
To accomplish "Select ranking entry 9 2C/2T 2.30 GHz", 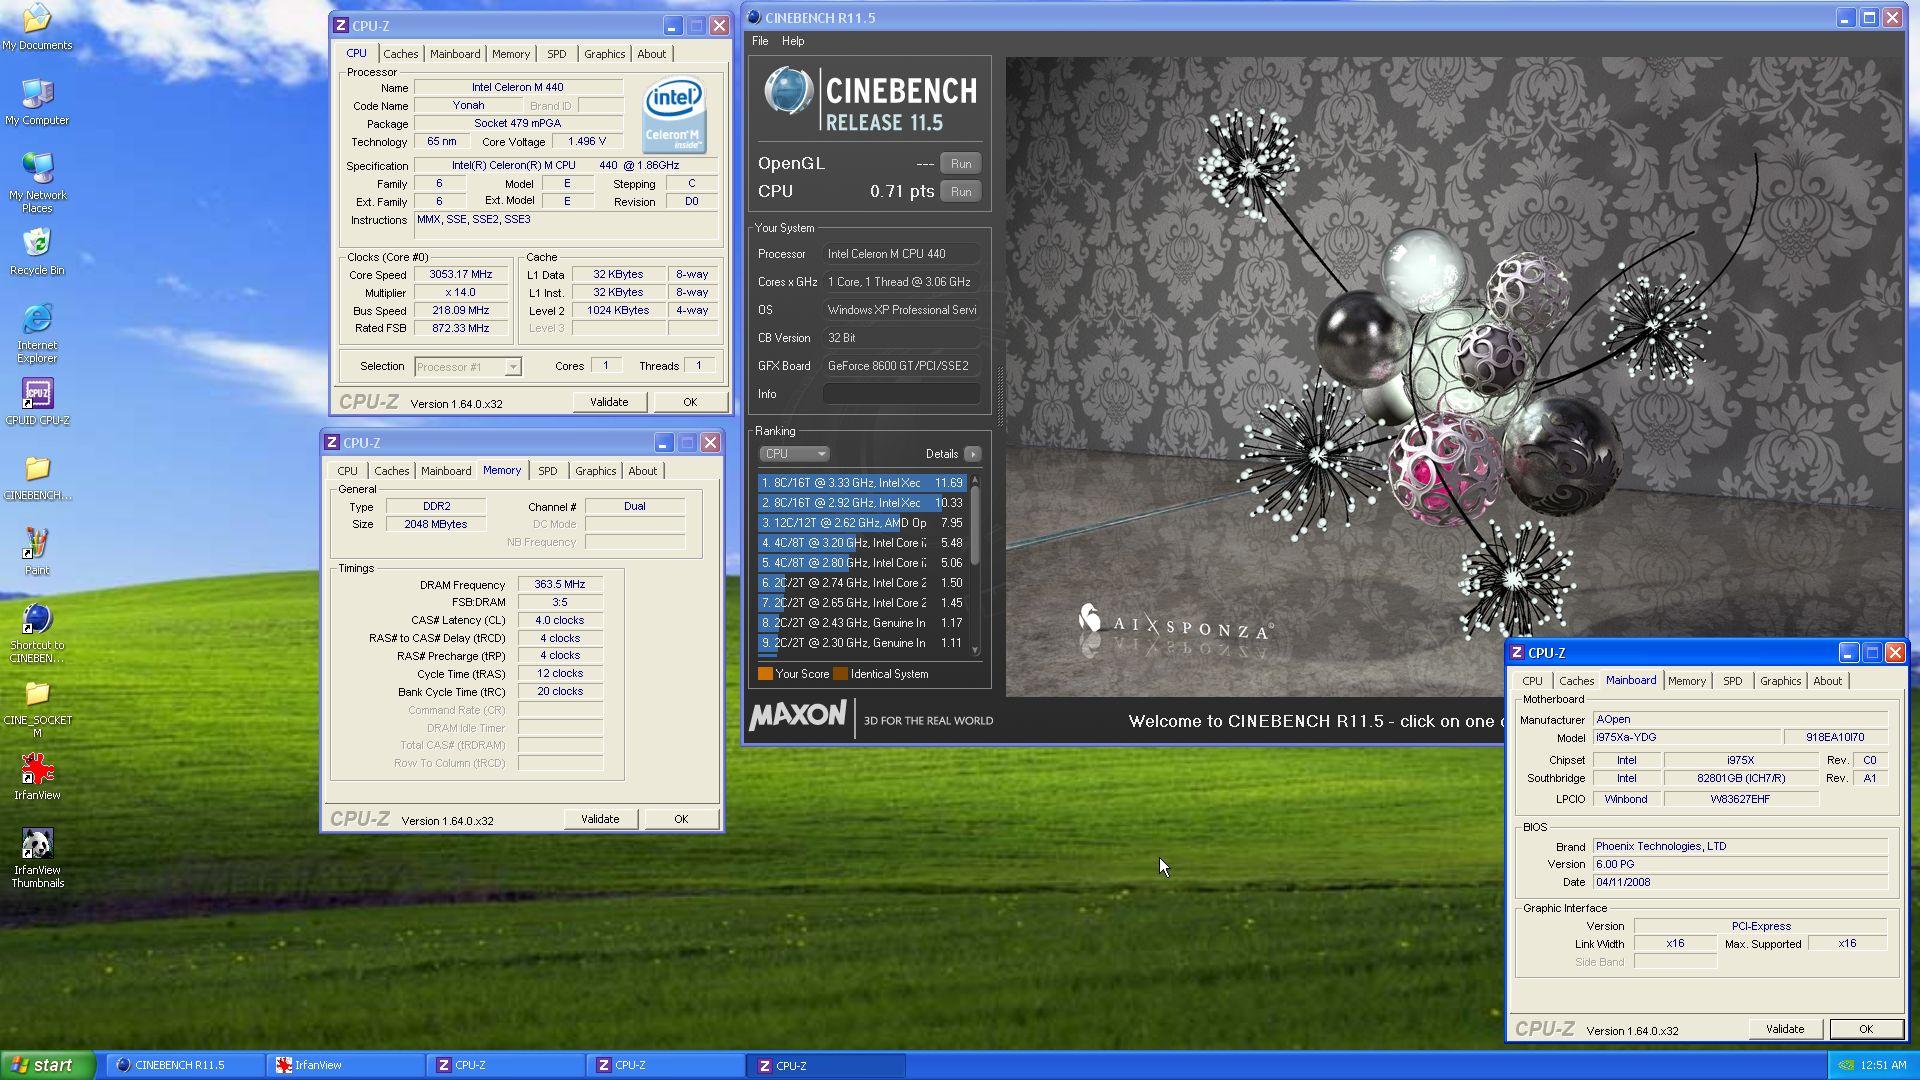I will pyautogui.click(x=862, y=643).
